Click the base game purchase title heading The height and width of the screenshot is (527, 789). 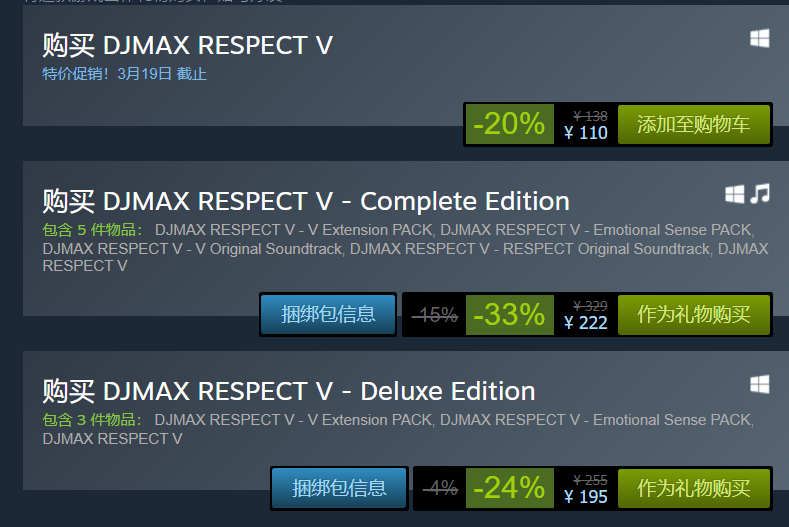188,45
